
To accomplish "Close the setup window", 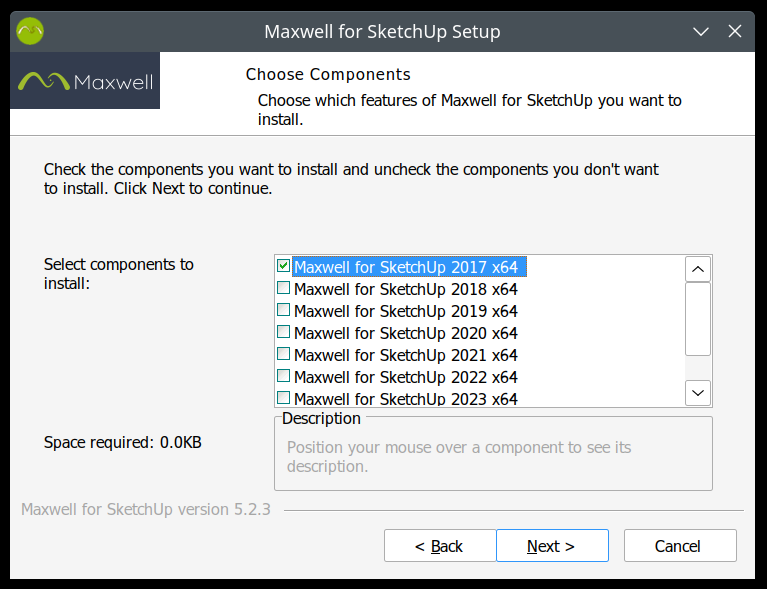I will pyautogui.click(x=735, y=31).
